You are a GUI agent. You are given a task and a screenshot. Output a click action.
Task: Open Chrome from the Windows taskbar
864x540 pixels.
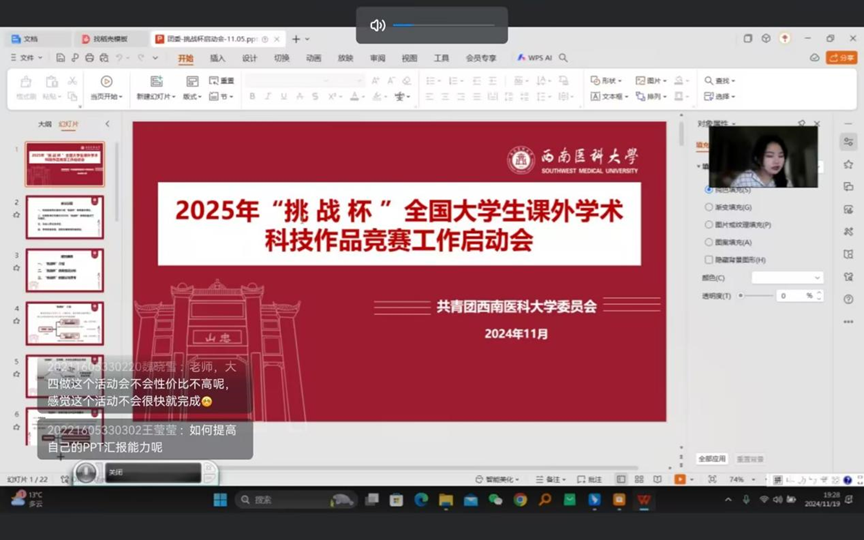[520, 500]
